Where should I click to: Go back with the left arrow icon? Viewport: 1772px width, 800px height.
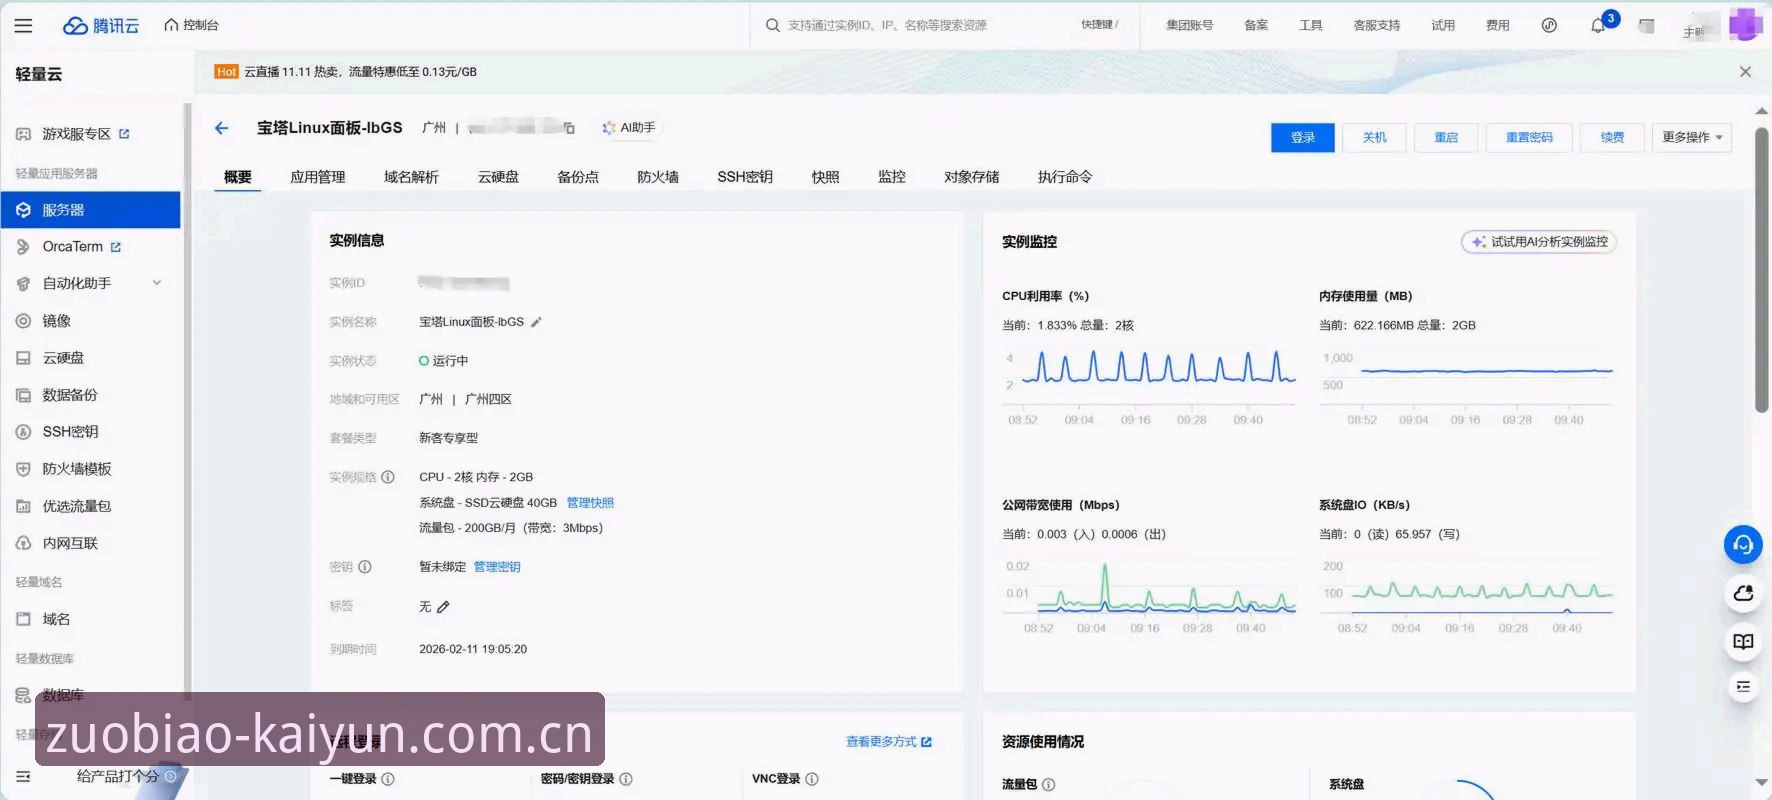click(x=222, y=128)
